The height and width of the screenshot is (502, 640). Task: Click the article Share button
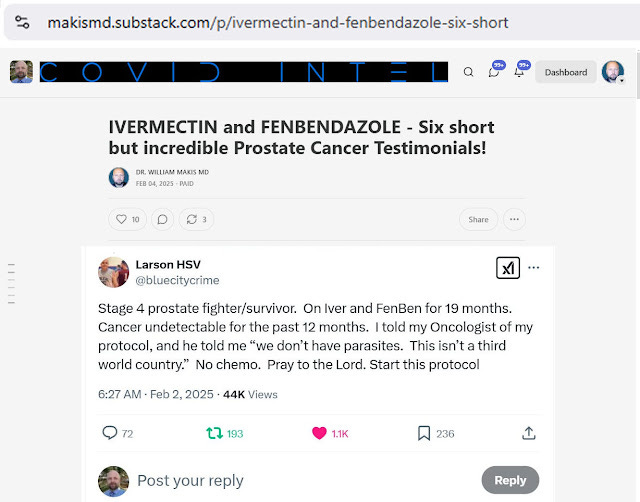(478, 220)
